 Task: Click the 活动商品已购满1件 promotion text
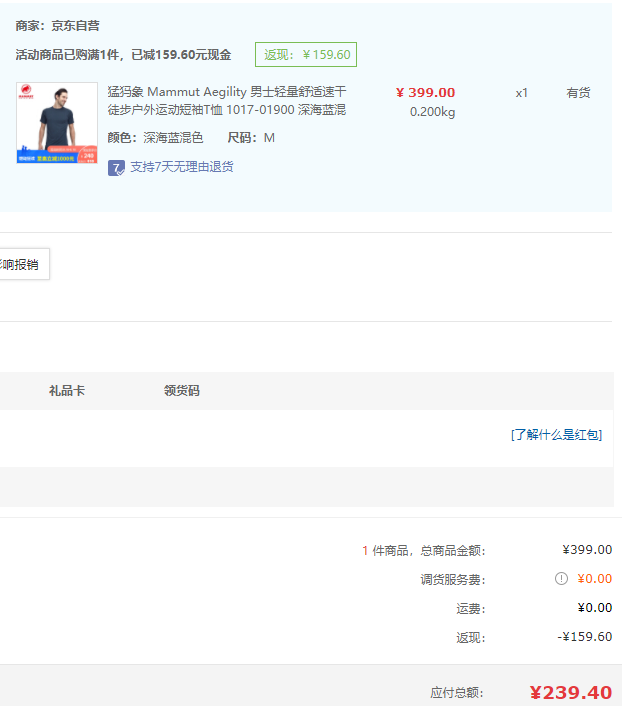(123, 54)
